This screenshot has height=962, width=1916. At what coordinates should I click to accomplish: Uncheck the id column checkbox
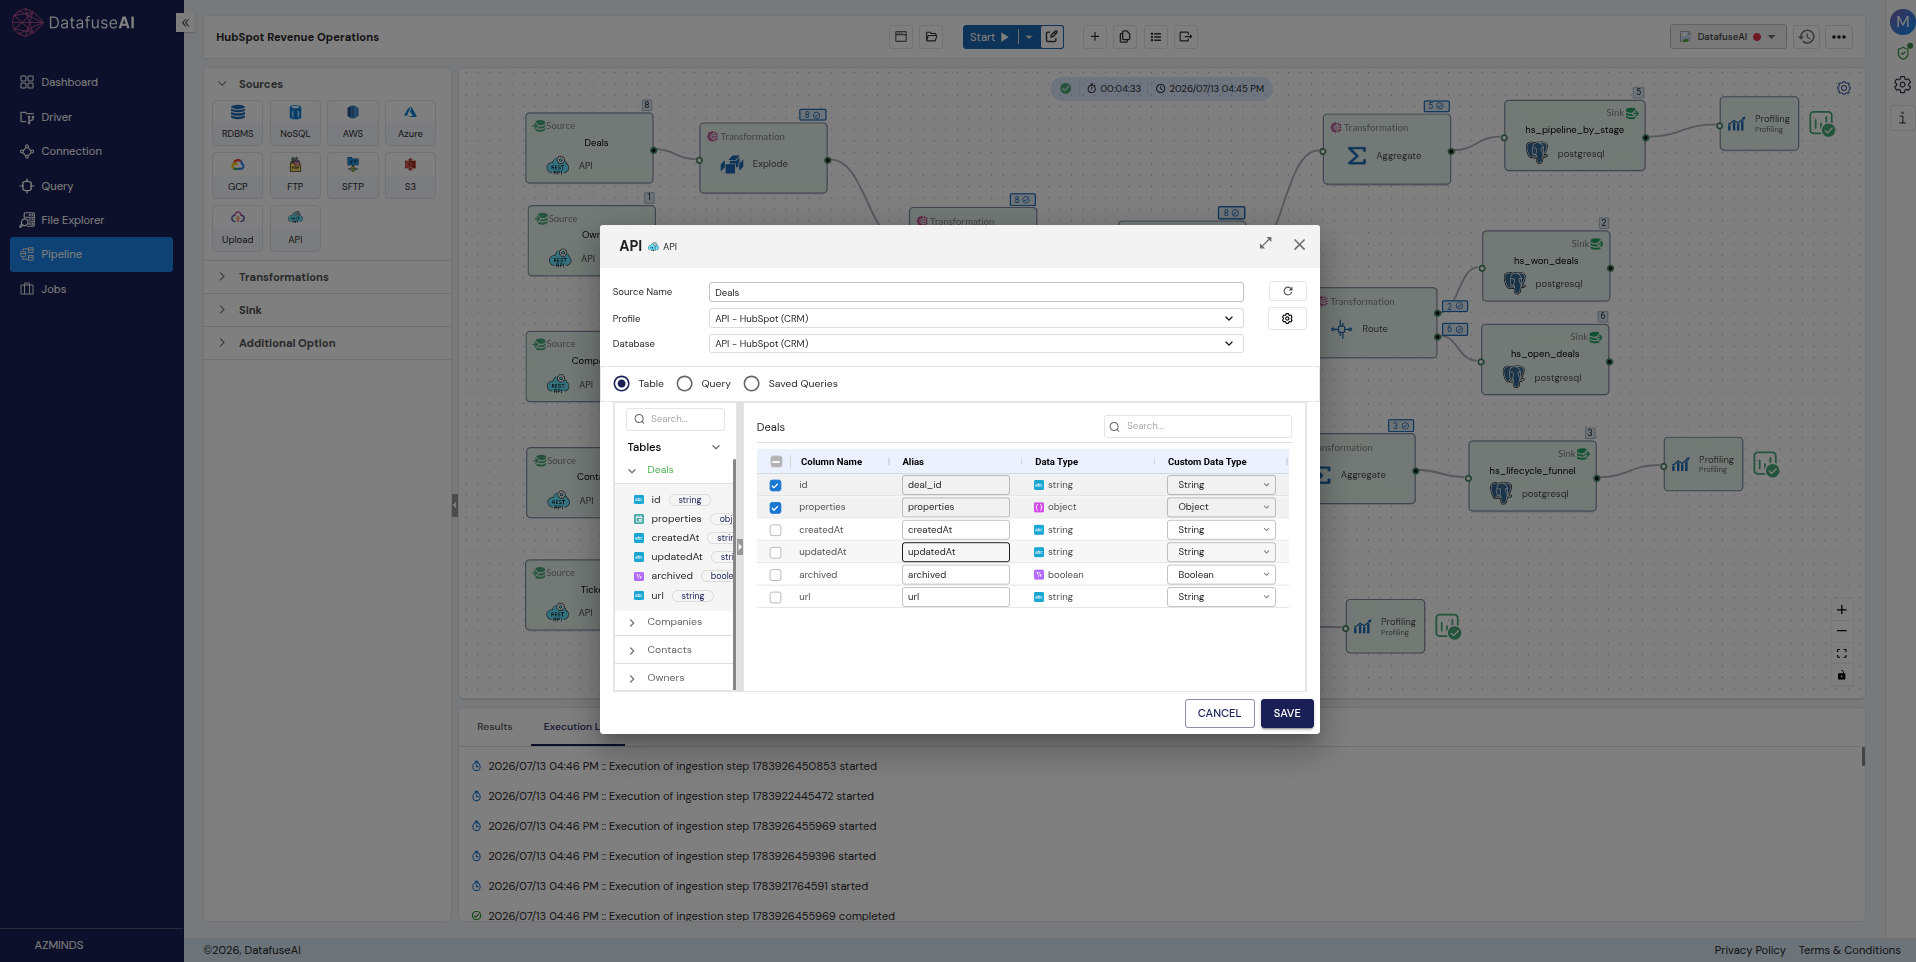click(775, 485)
